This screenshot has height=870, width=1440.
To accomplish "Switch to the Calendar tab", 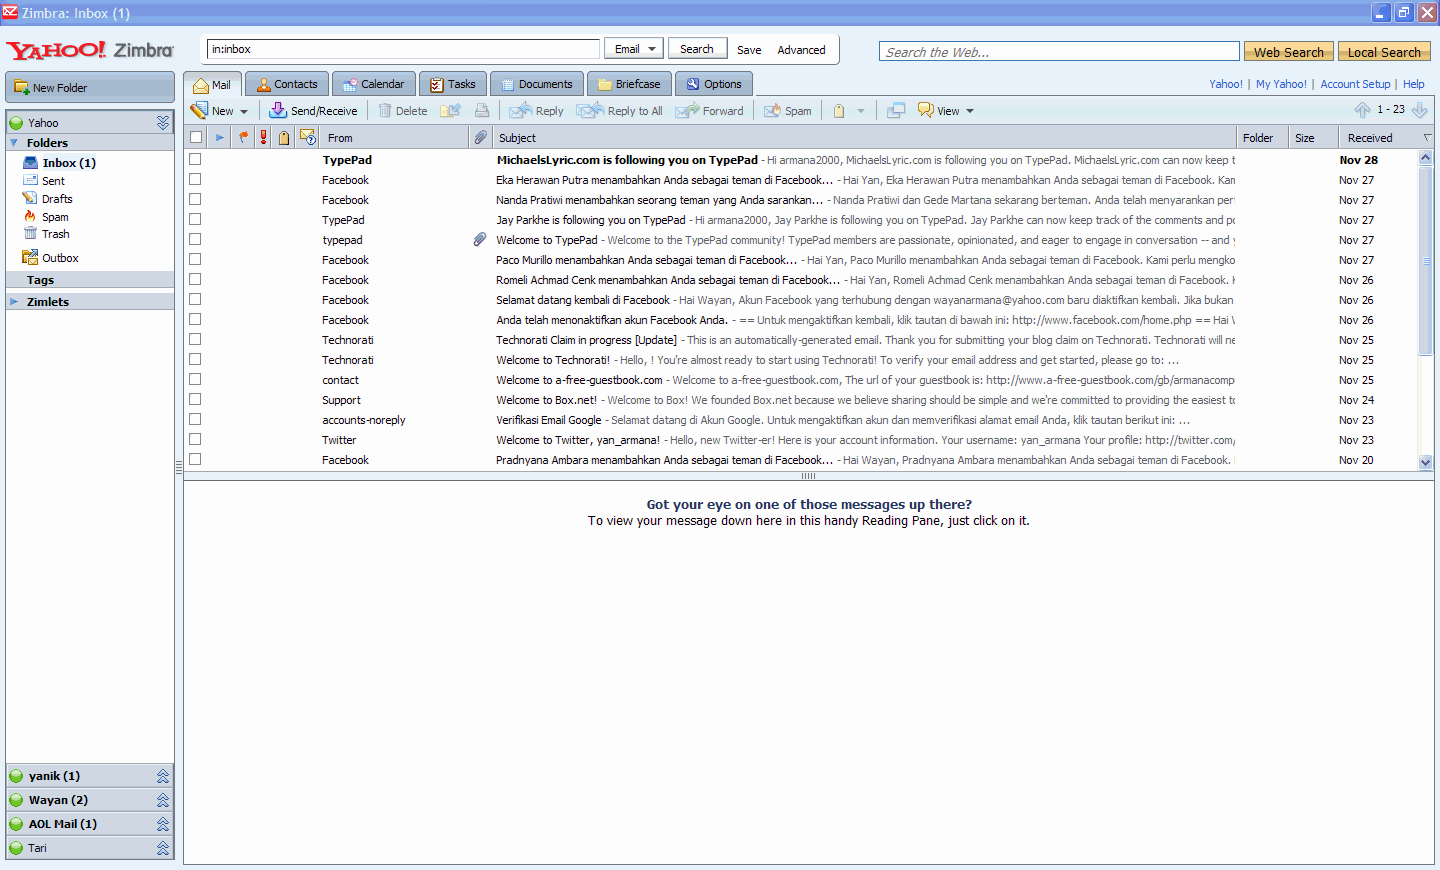I will pyautogui.click(x=374, y=84).
